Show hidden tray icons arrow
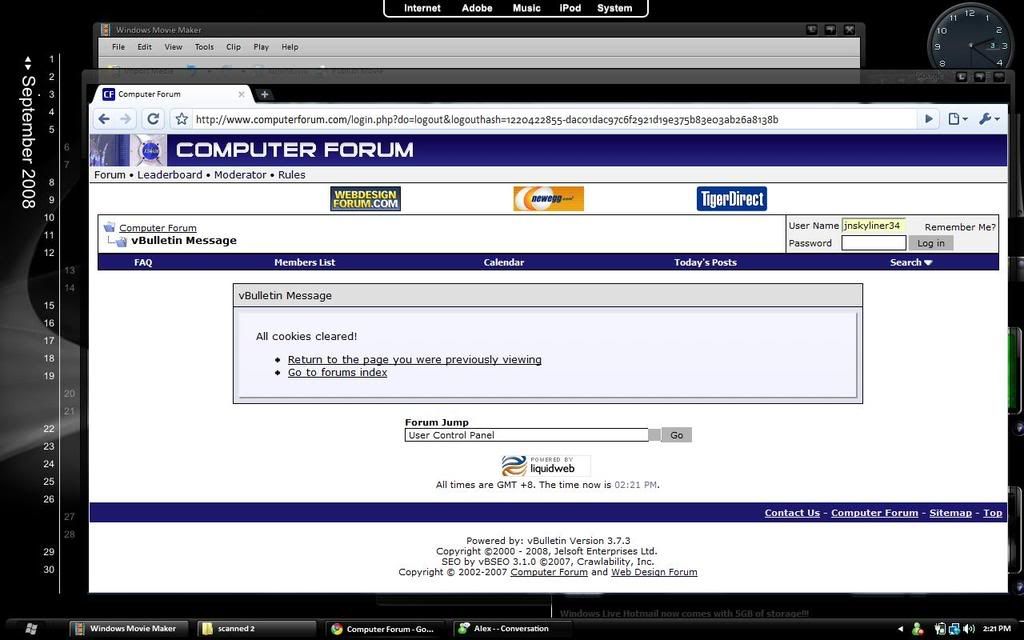1024x640 pixels. (901, 629)
